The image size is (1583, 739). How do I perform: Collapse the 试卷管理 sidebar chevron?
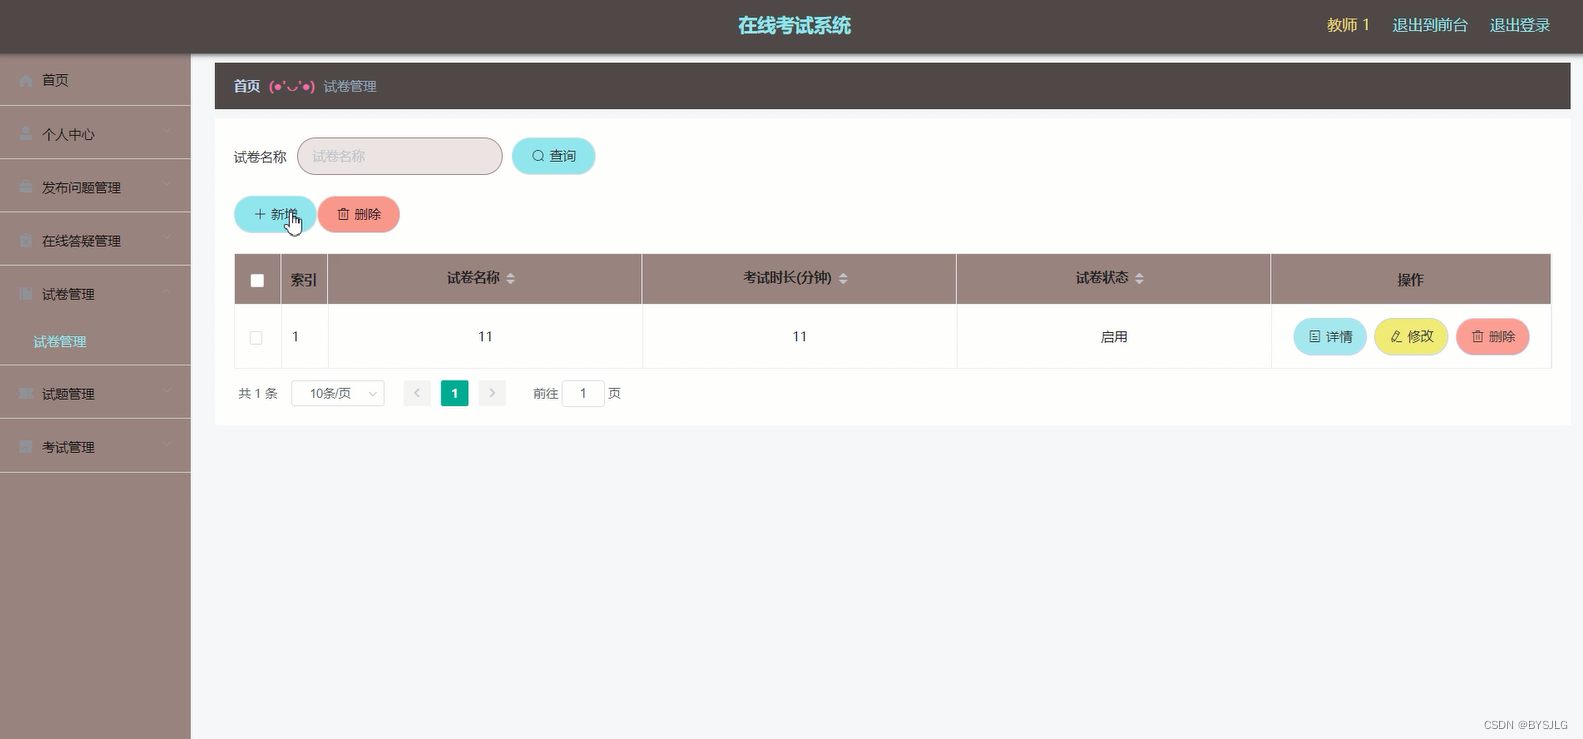[x=167, y=293]
